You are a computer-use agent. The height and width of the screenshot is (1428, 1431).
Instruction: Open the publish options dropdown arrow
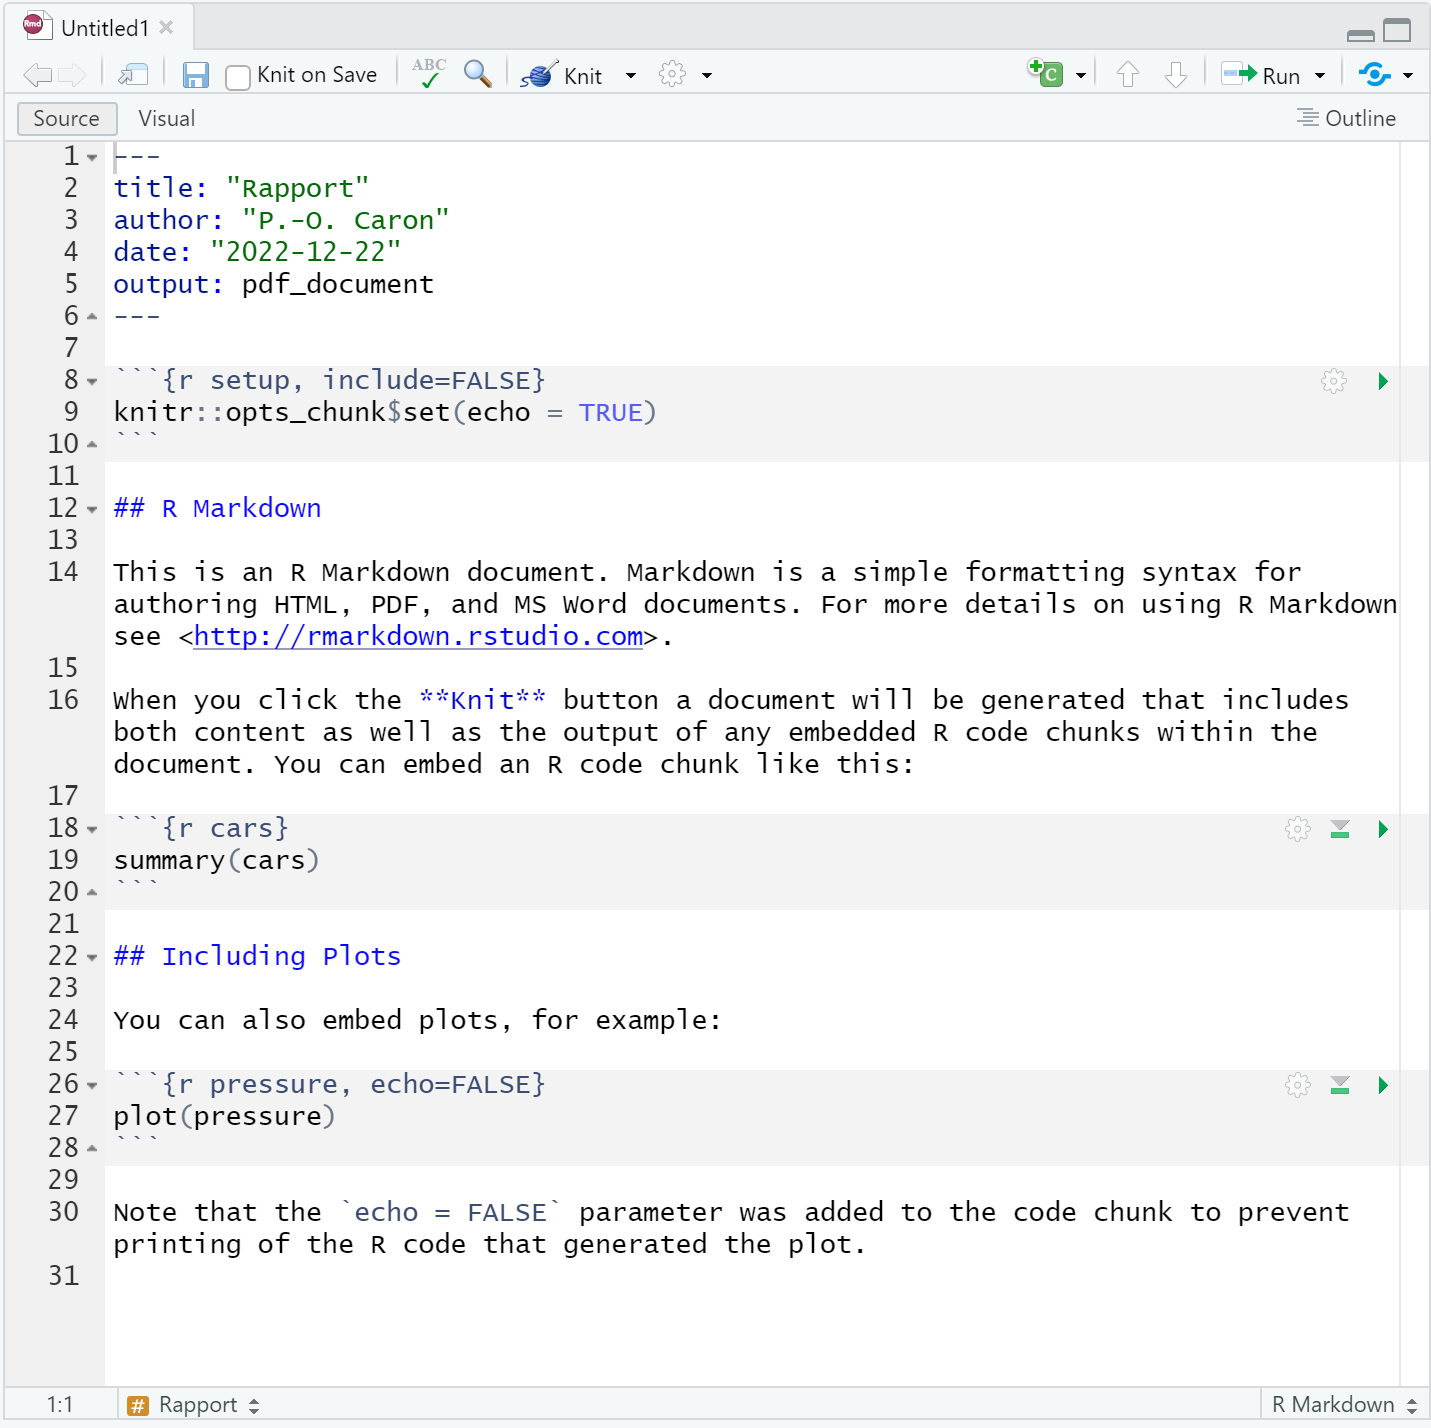pos(1408,76)
